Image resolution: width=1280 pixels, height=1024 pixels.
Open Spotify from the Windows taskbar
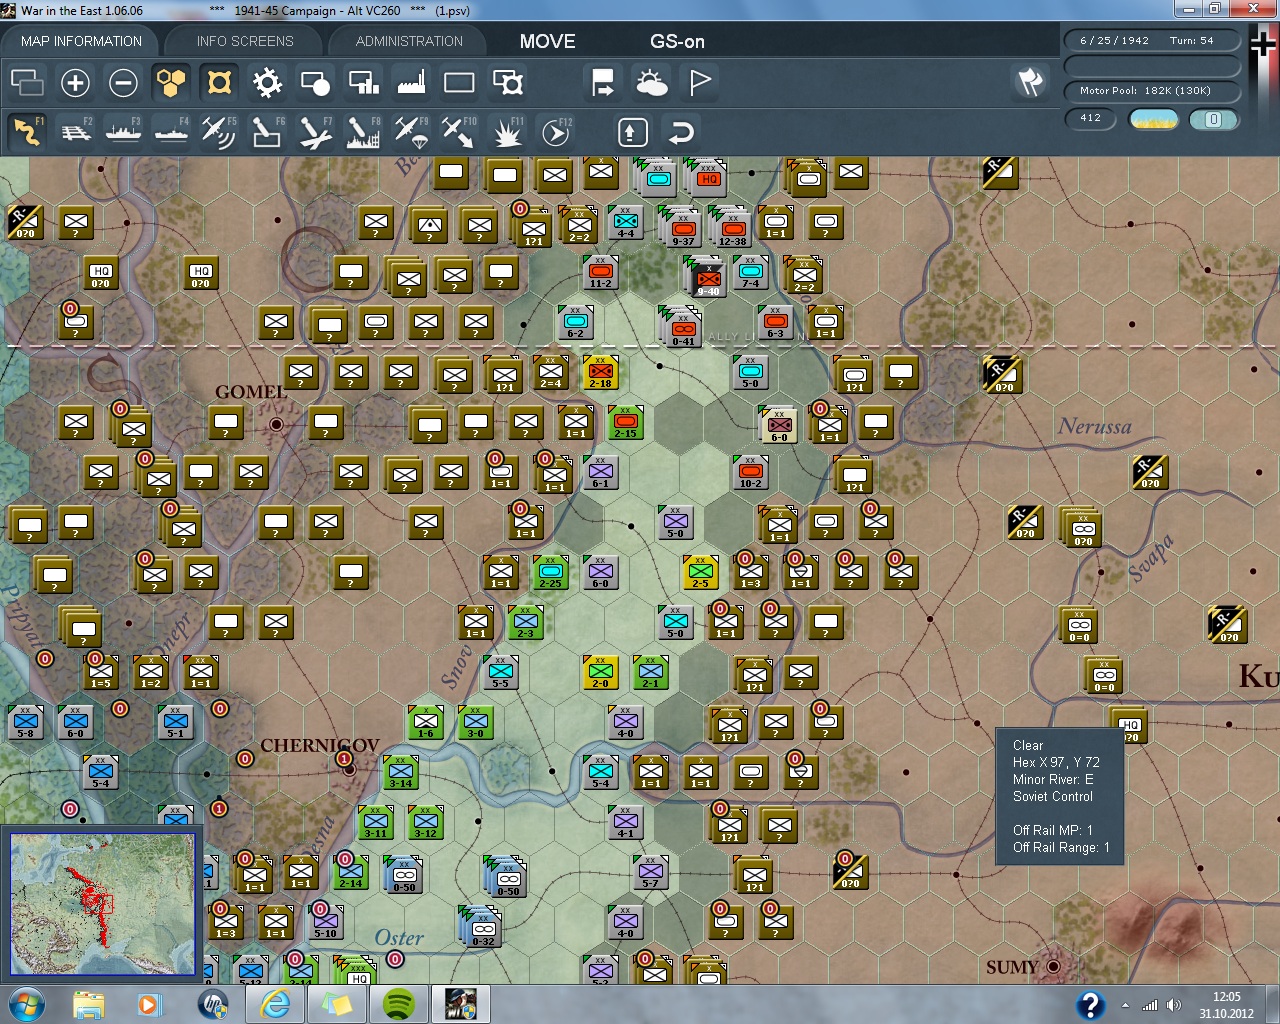coord(400,1003)
